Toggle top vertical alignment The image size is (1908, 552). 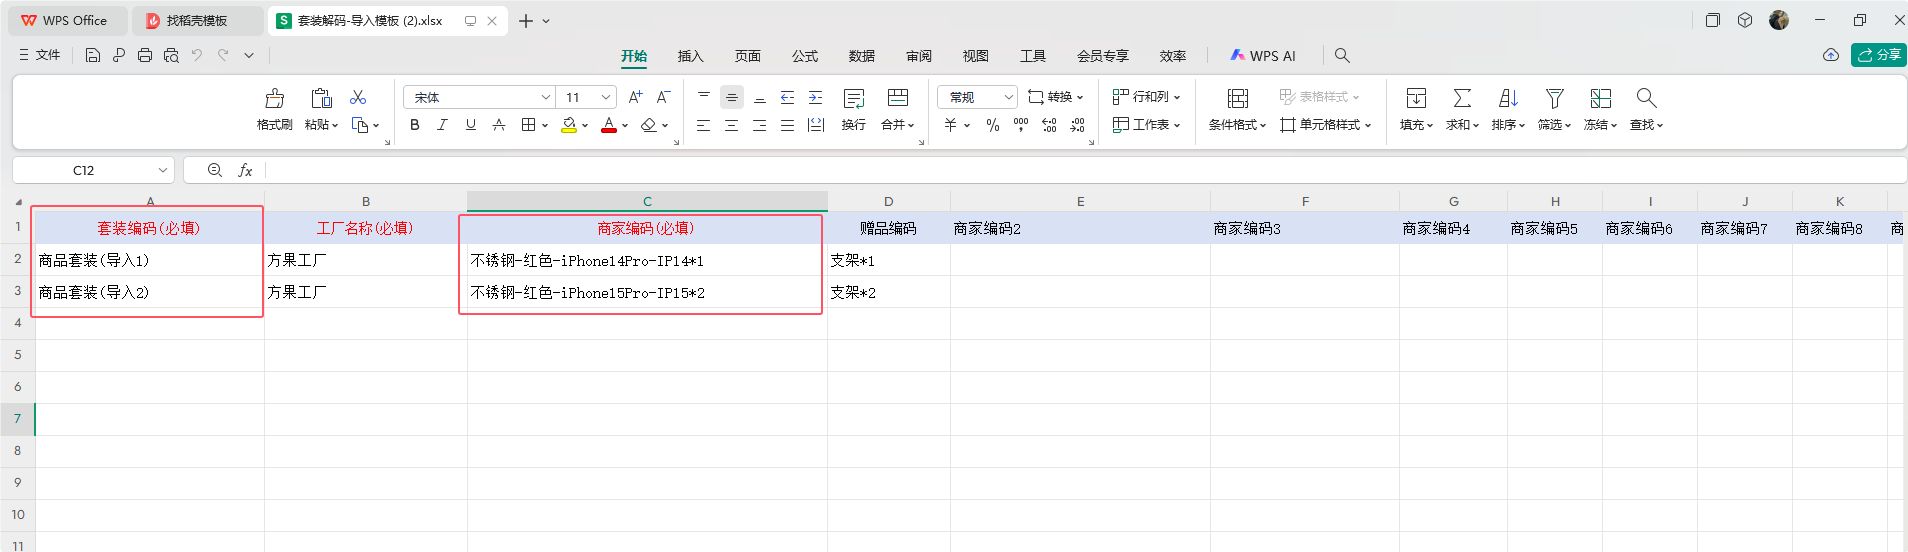(704, 97)
